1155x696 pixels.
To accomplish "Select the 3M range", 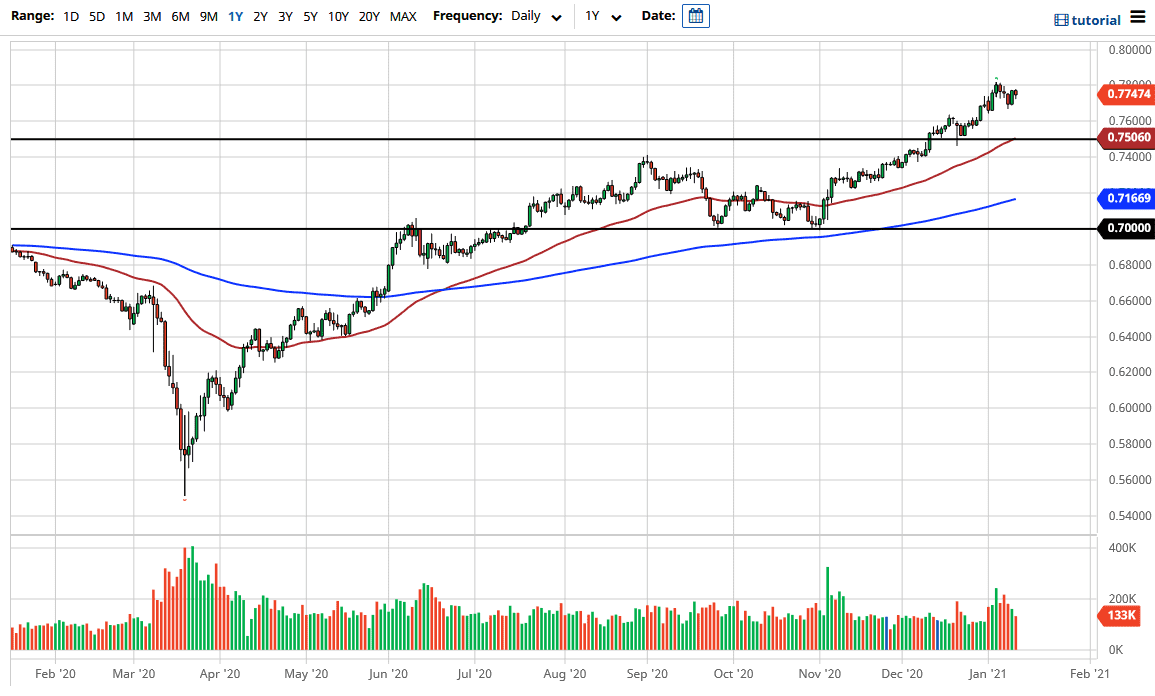I will [x=151, y=16].
